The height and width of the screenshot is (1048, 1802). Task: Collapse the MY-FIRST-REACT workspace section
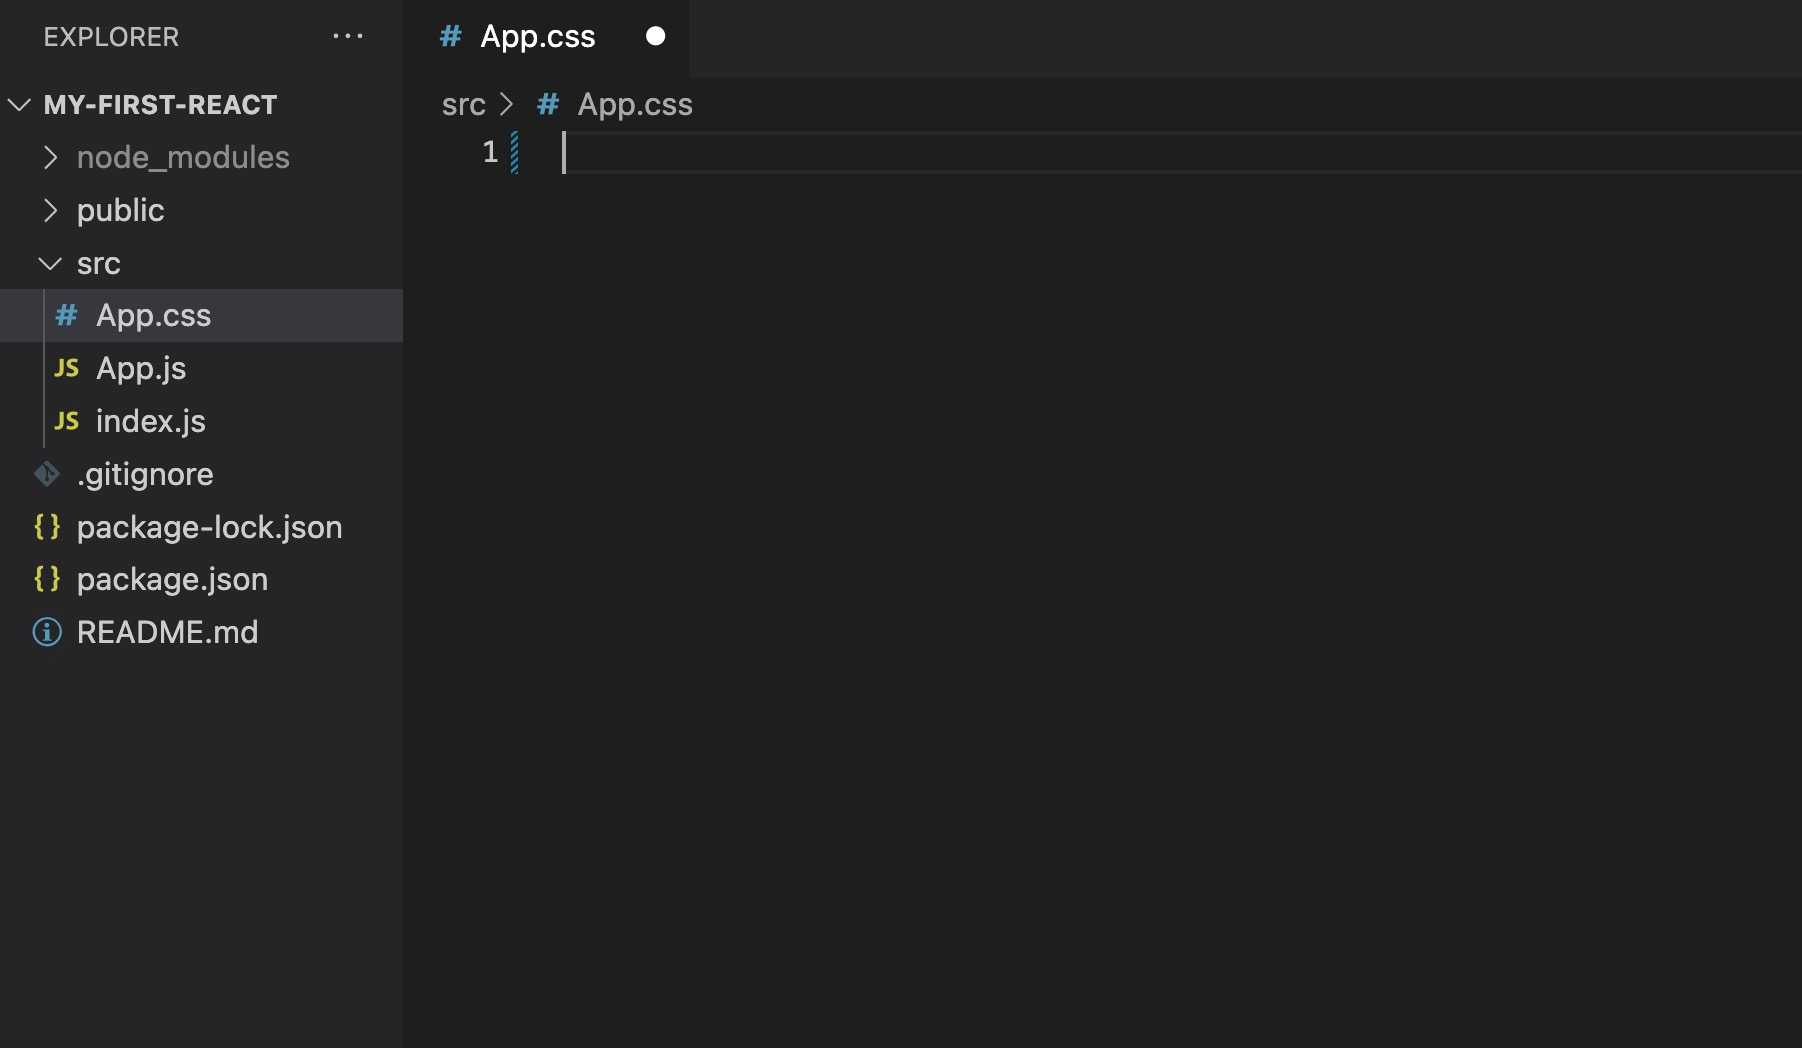tap(18, 104)
